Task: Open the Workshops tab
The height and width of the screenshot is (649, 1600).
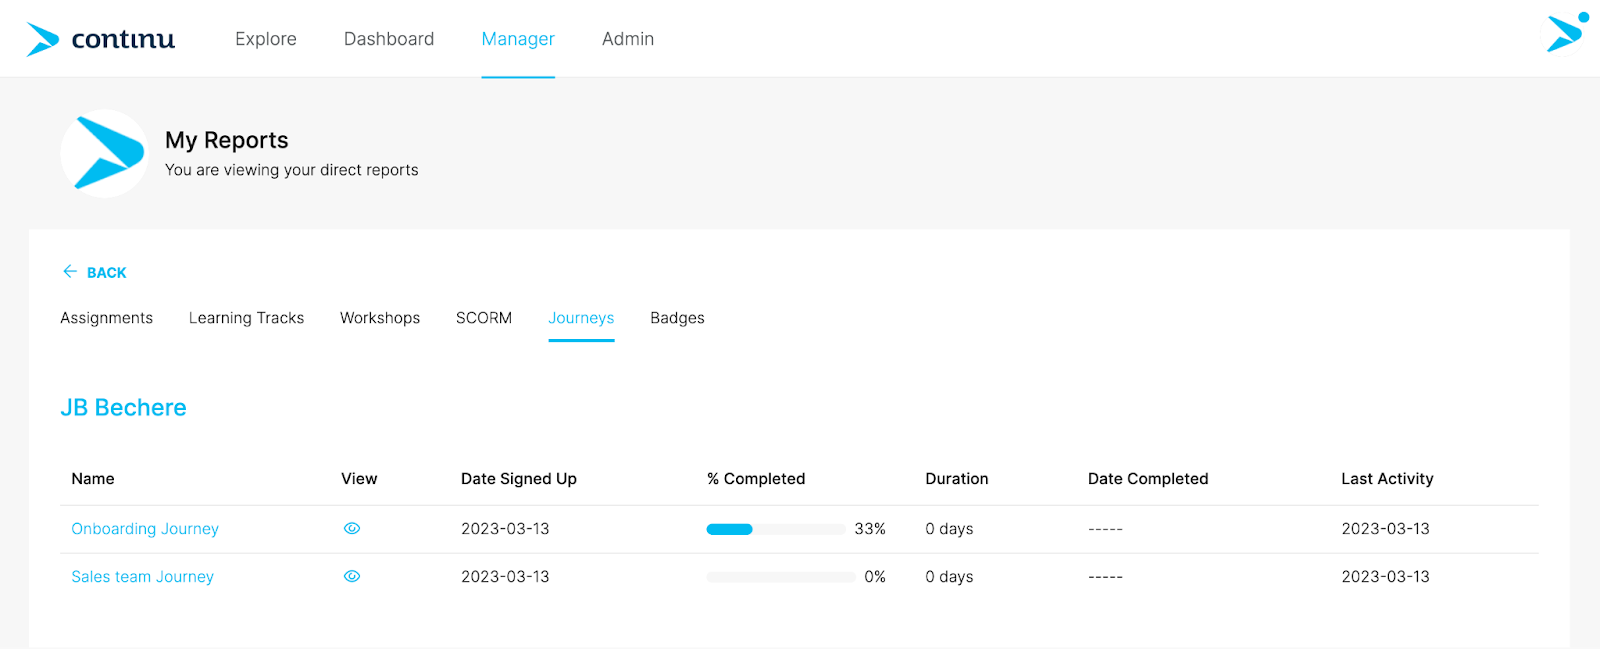Action: click(x=380, y=318)
